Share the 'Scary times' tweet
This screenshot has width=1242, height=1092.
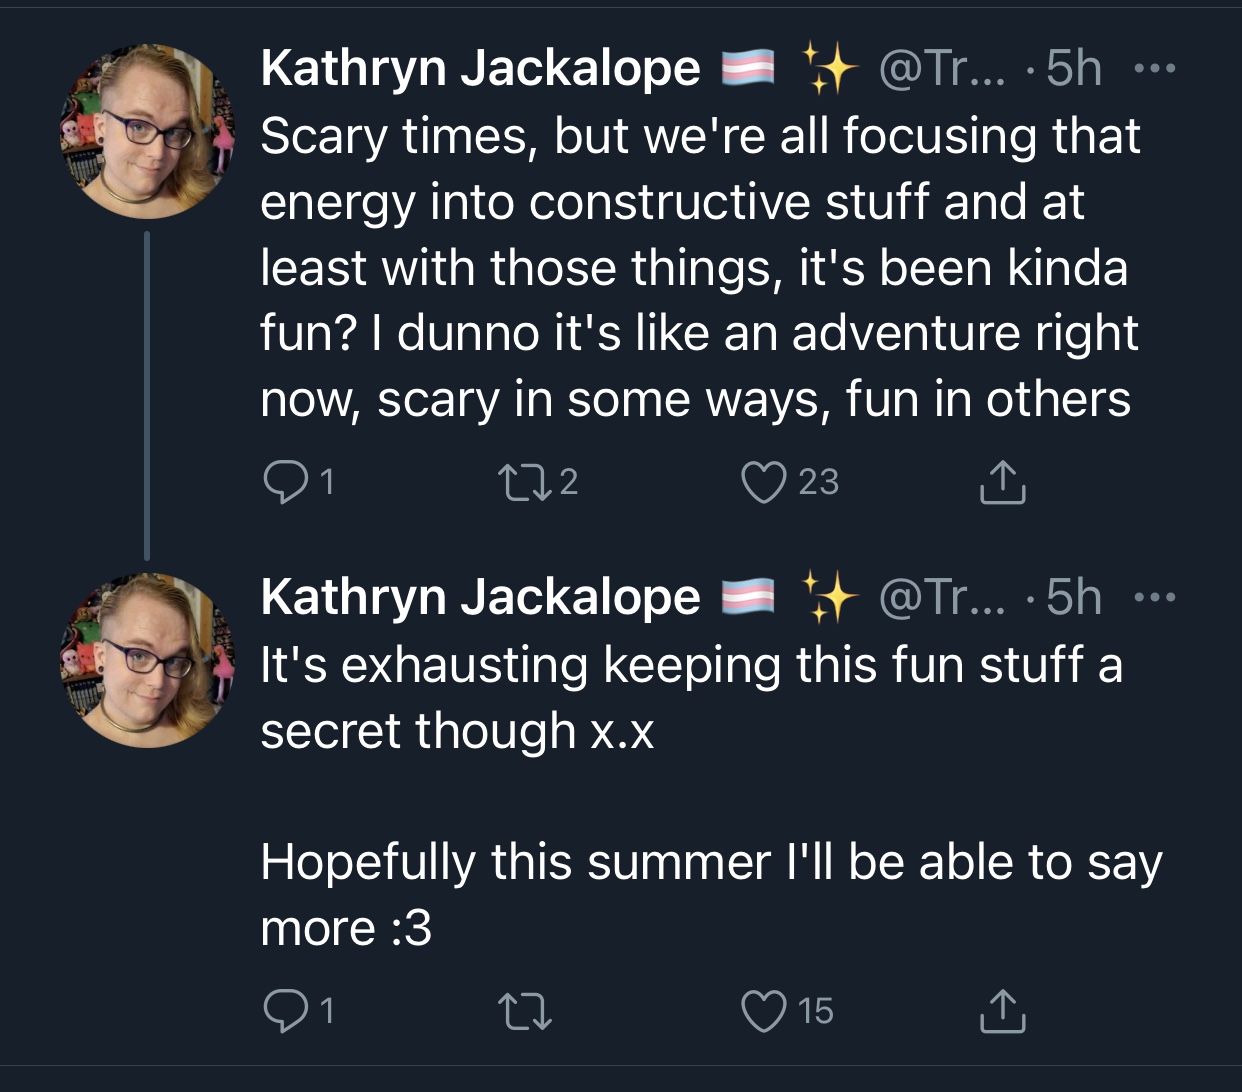tap(1002, 482)
